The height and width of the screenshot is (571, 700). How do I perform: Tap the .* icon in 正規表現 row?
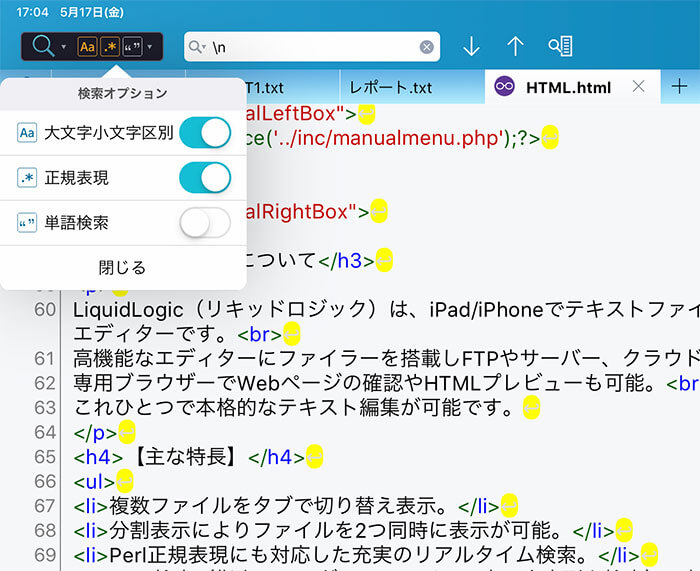click(27, 178)
